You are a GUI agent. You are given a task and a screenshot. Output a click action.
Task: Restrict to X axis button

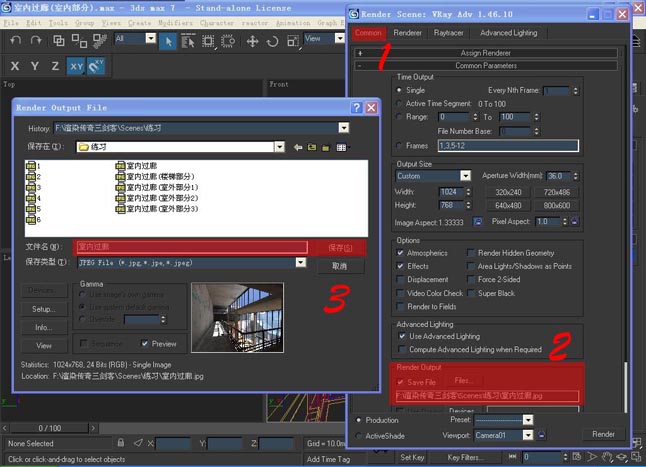(x=15, y=66)
